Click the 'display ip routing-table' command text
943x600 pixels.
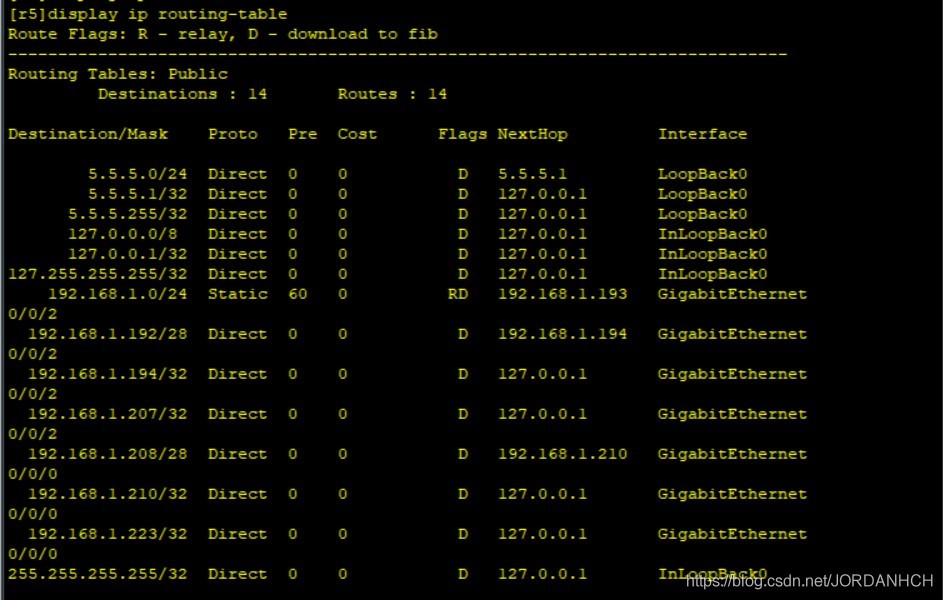(x=167, y=14)
